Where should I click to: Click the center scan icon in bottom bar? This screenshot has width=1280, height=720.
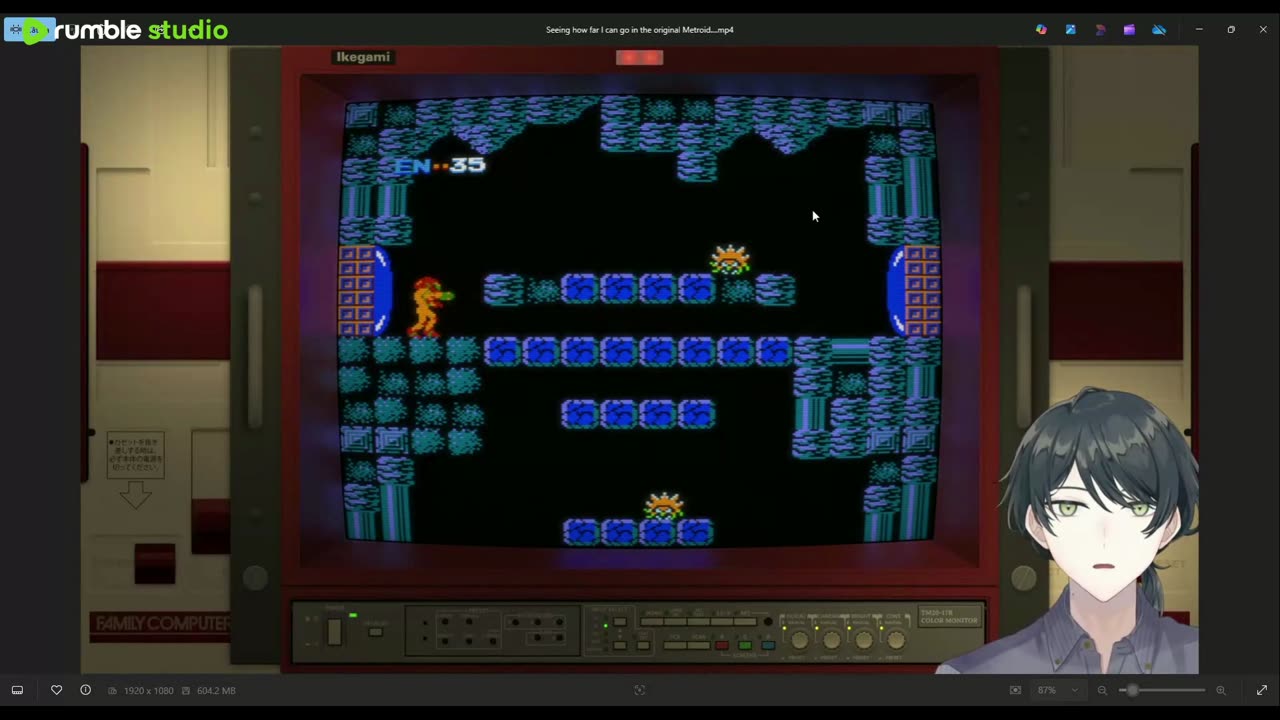point(640,690)
